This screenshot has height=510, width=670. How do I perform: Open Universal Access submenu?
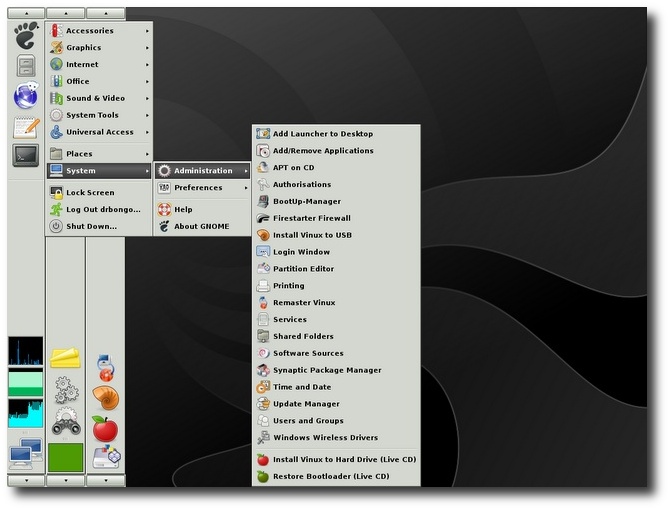point(99,132)
